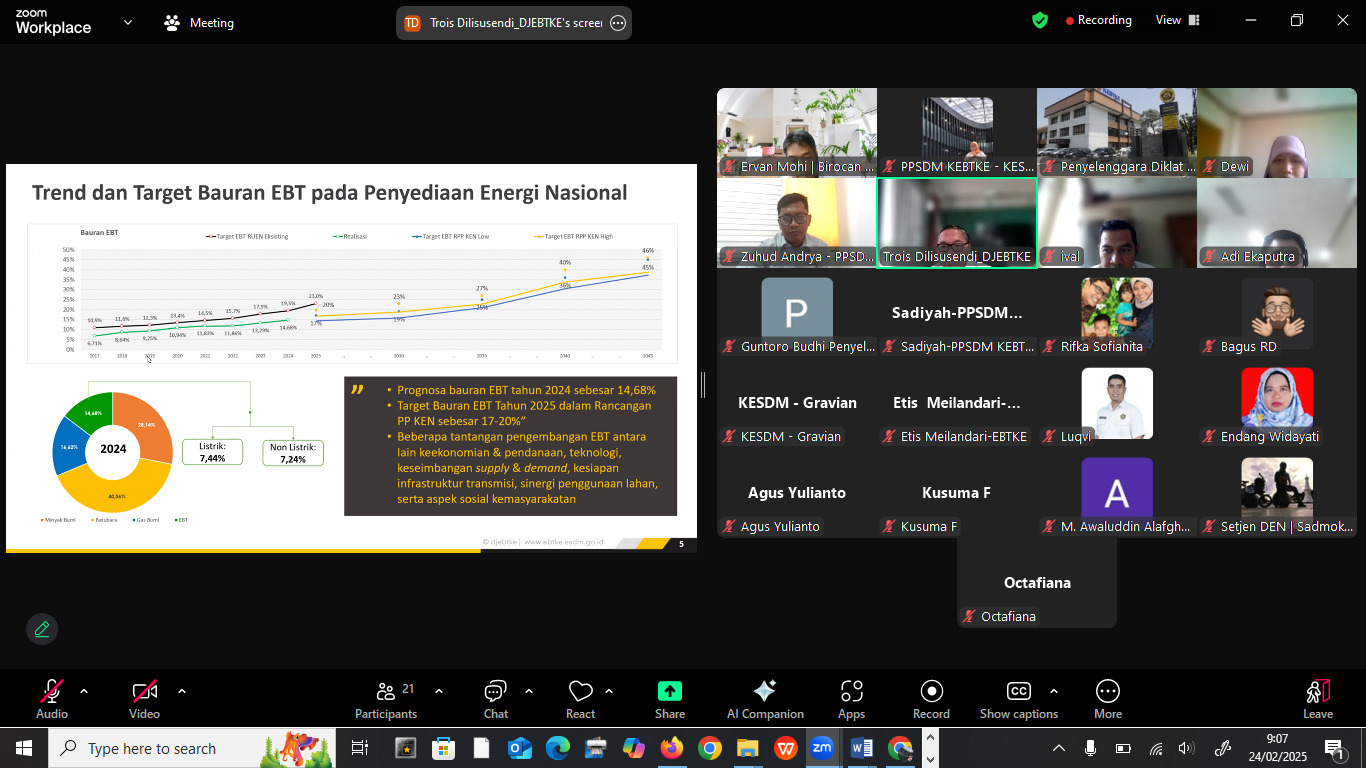The image size is (1366, 768).
Task: Start recording with Record button
Action: 931,699
